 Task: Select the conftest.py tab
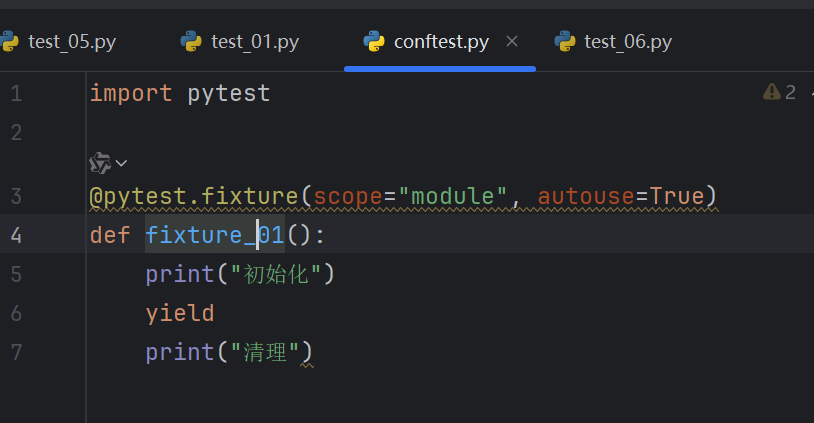[441, 42]
